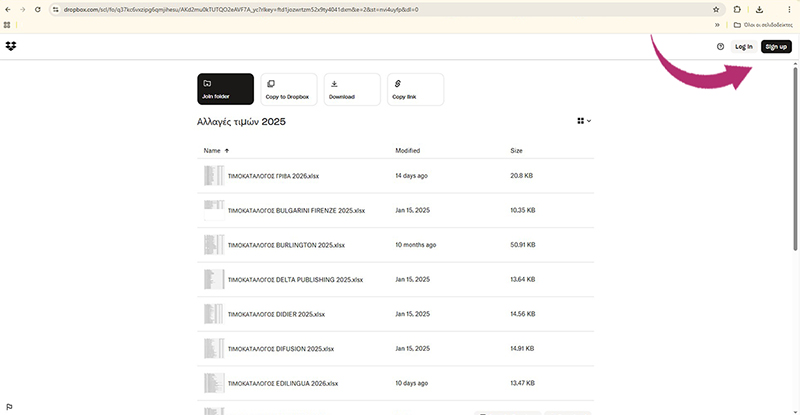Copy folder to Dropbox
Image resolution: width=800 pixels, height=415 pixels.
288,89
